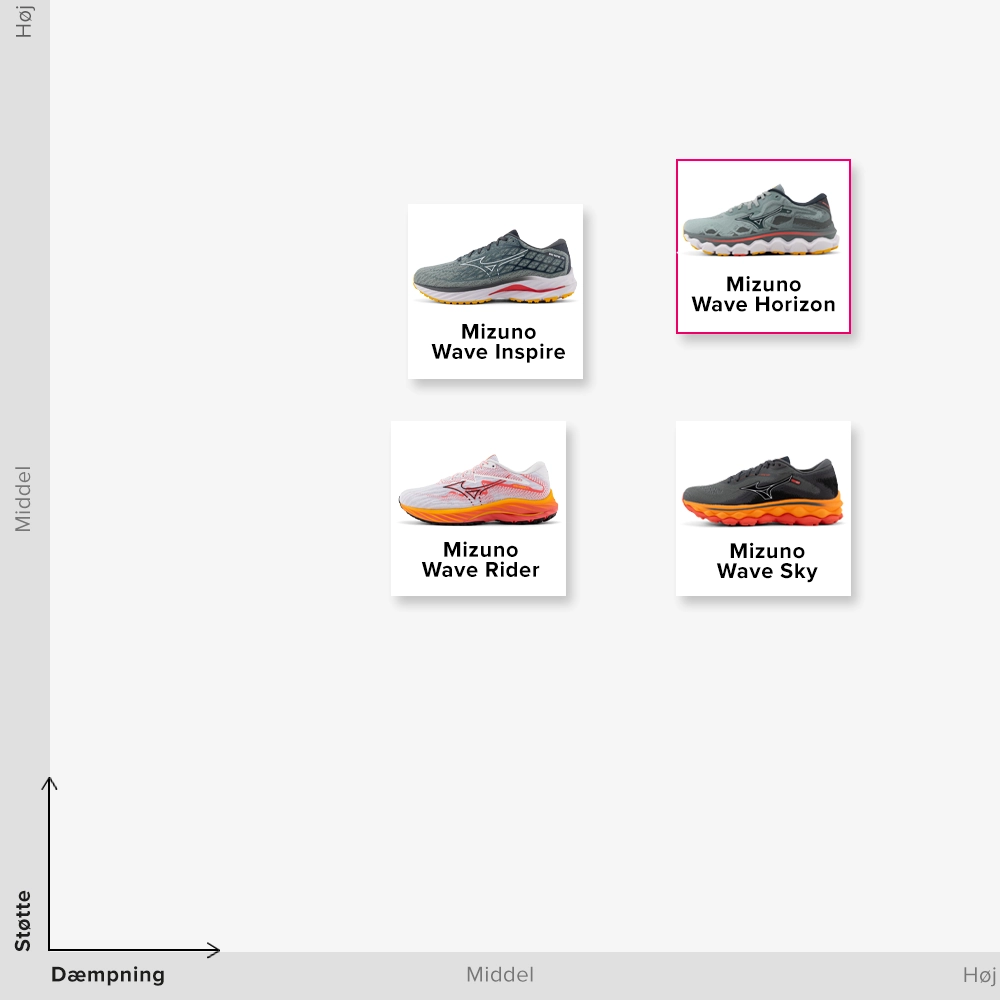This screenshot has width=1000, height=1000.
Task: Open the Mizuno Wave Rider shoe photo
Action: point(478,489)
